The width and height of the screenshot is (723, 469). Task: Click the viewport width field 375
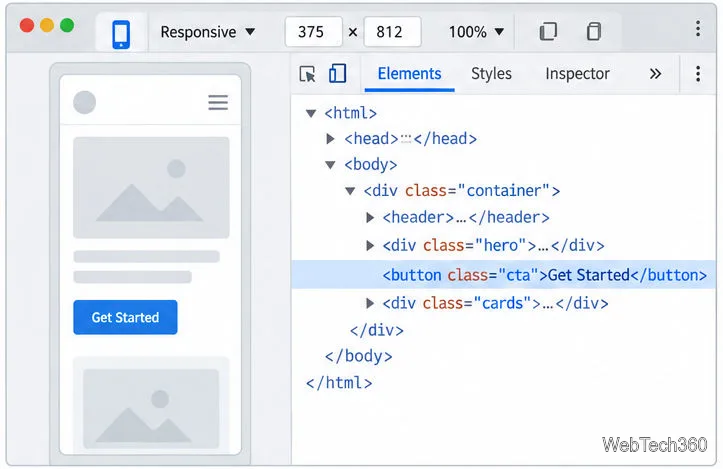[314, 32]
